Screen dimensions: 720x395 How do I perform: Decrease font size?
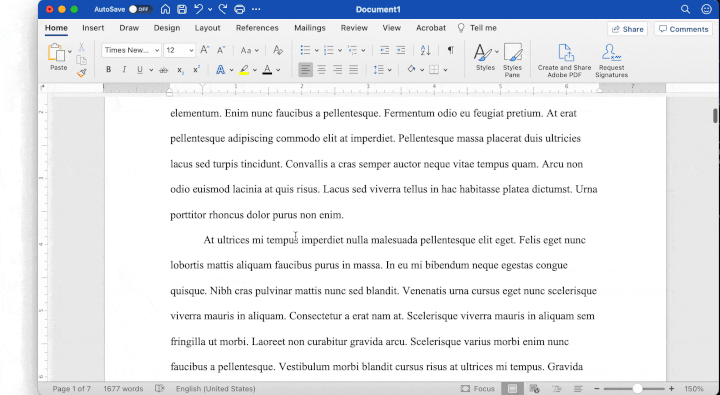tap(221, 50)
